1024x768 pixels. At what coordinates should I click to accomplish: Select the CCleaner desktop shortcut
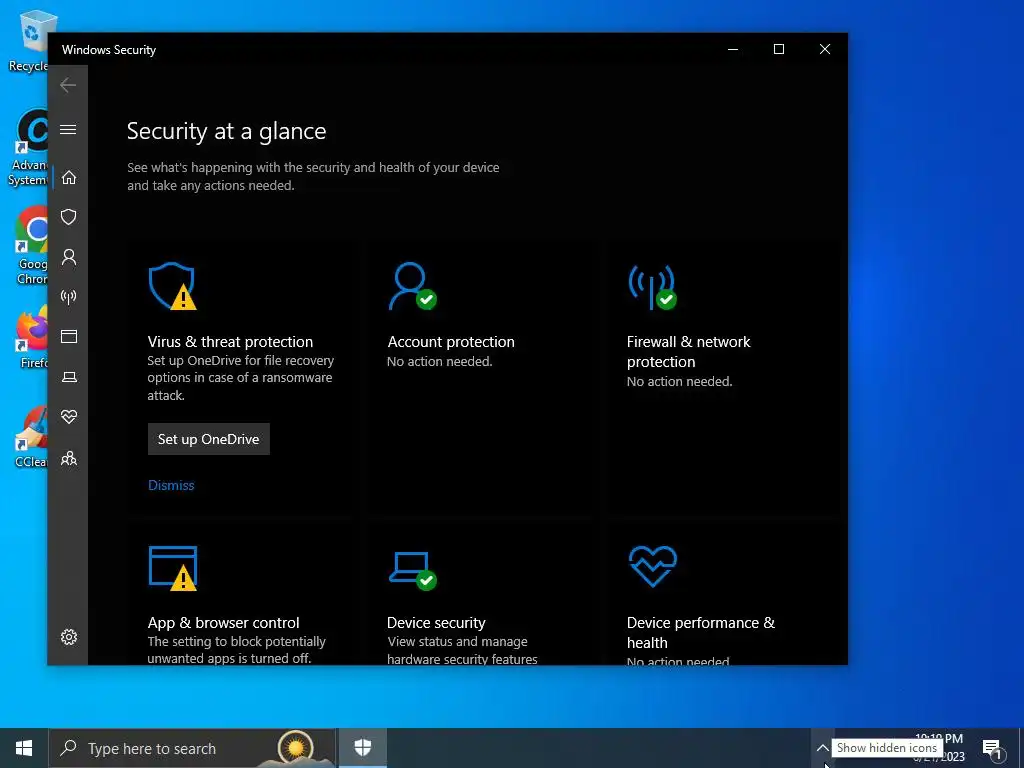pos(31,436)
